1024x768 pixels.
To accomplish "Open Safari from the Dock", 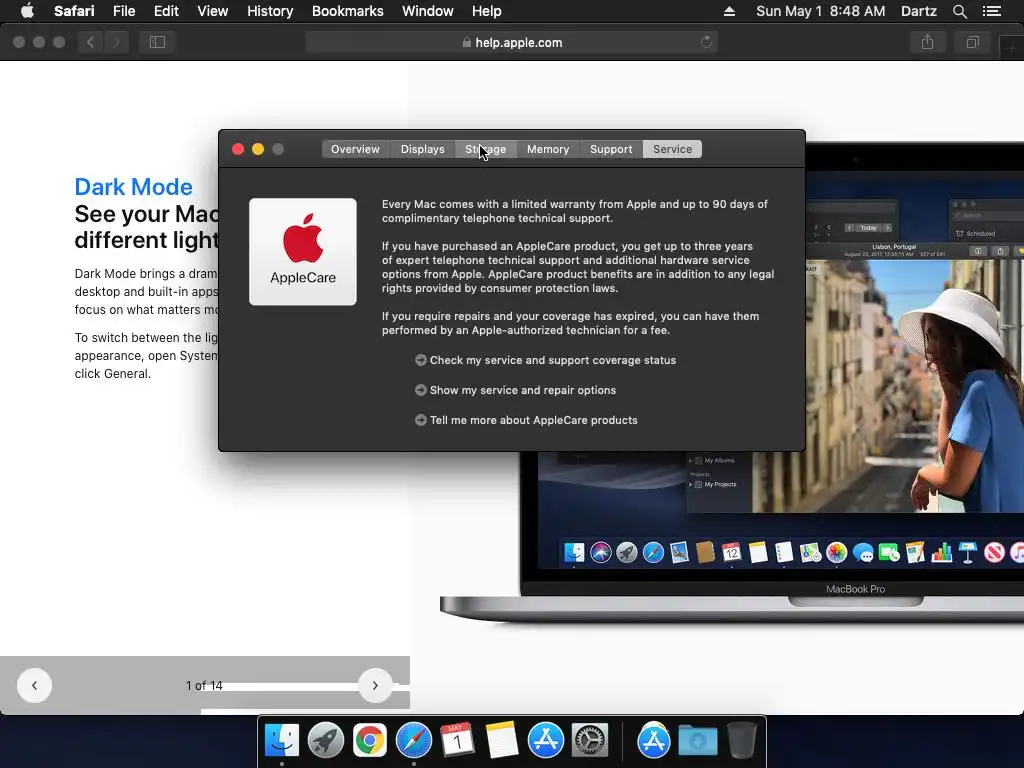I will (413, 741).
